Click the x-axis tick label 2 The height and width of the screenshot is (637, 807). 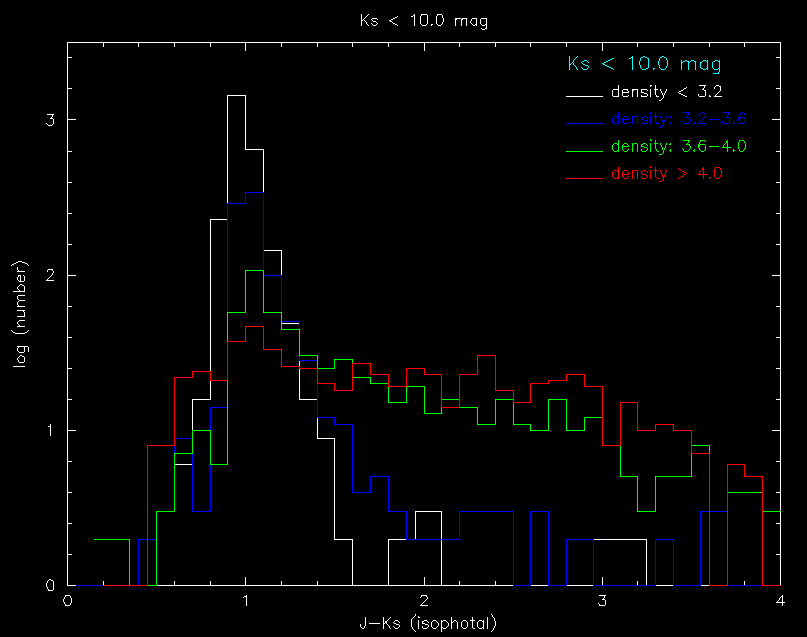pyautogui.click(x=424, y=602)
